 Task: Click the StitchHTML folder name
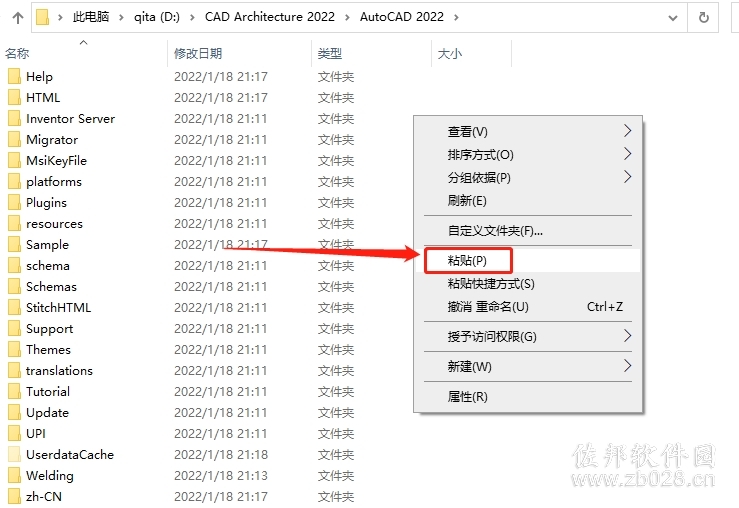coord(58,307)
